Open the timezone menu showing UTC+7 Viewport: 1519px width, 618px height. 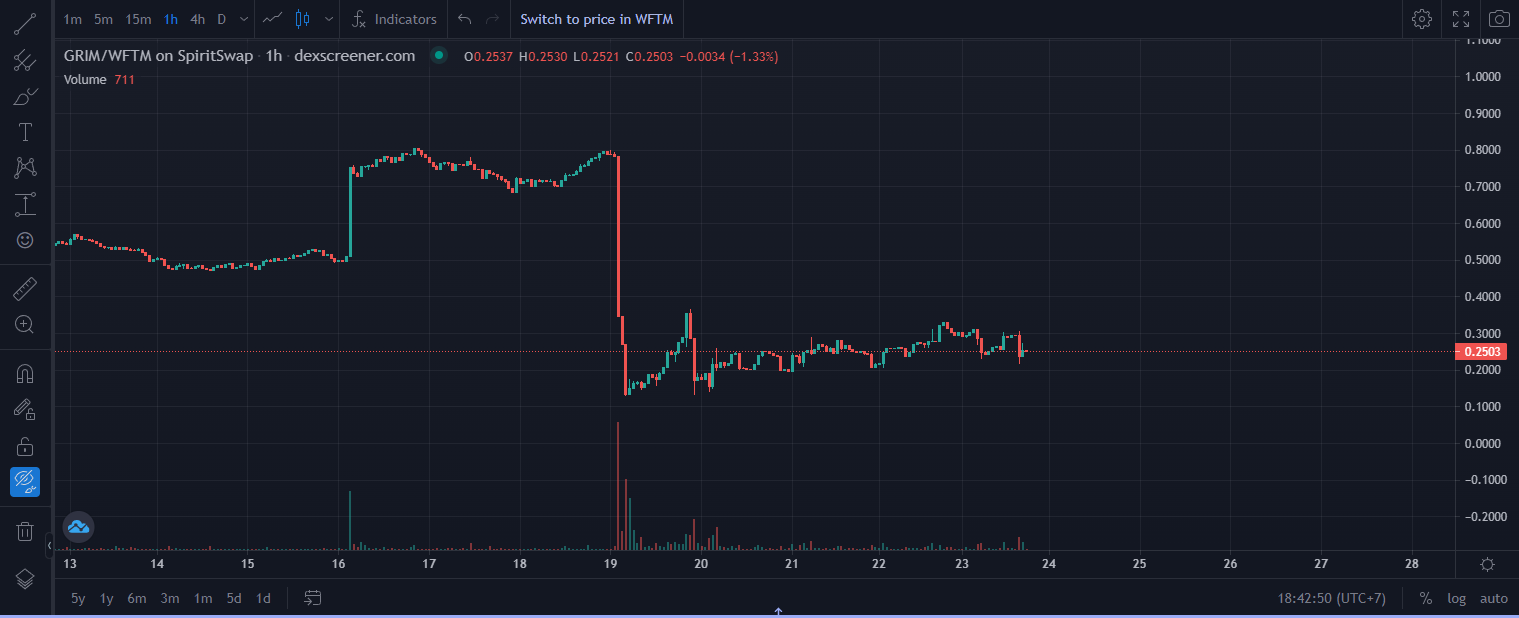coord(1331,598)
